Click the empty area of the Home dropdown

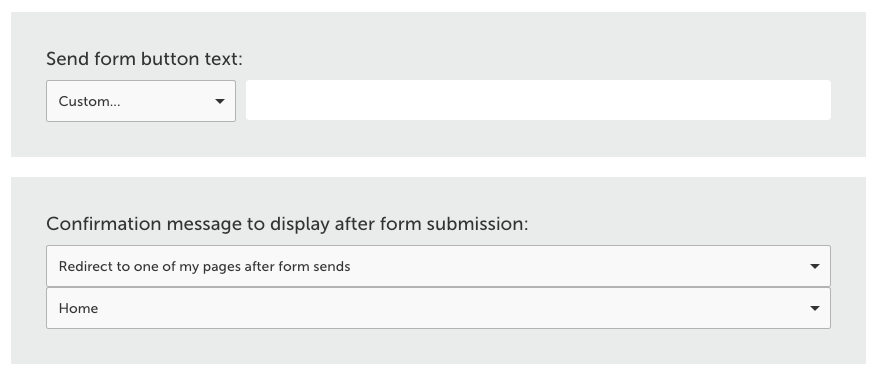[448, 308]
